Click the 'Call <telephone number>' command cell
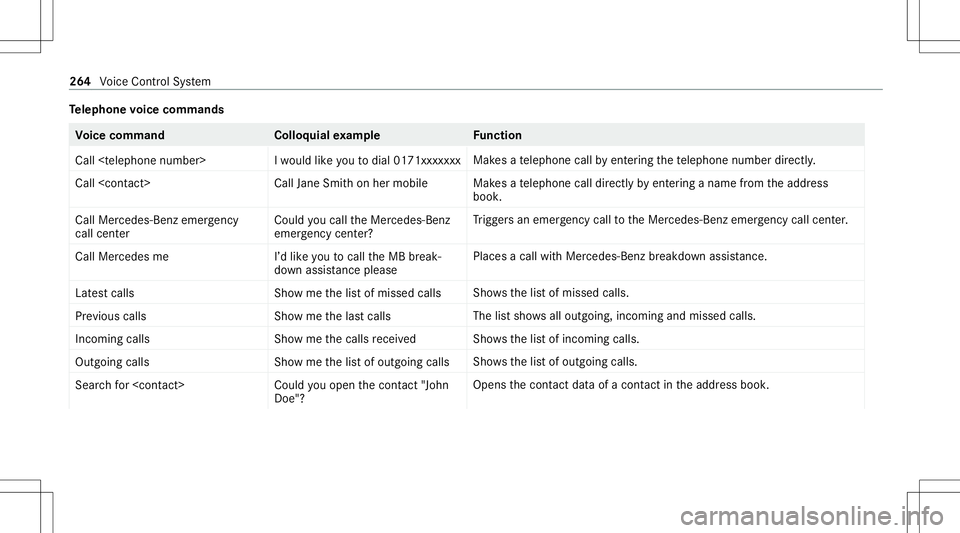Screen dimensions: 960x533 click(140, 160)
